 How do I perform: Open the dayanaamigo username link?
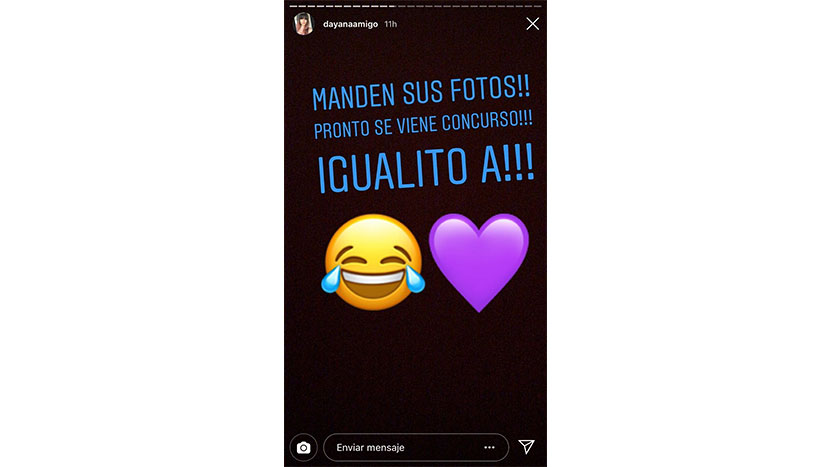coord(350,24)
